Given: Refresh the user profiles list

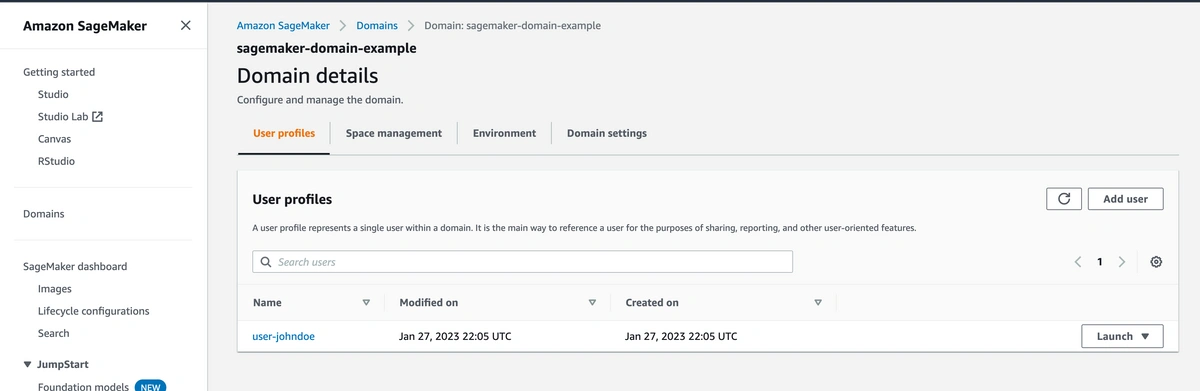Looking at the screenshot, I should pyautogui.click(x=1064, y=199).
